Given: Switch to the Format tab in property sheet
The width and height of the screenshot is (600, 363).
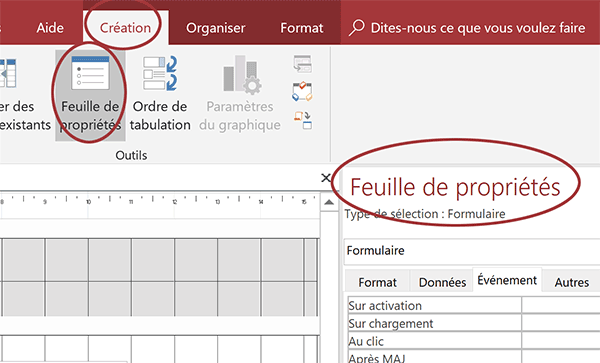Looking at the screenshot, I should click(x=377, y=282).
